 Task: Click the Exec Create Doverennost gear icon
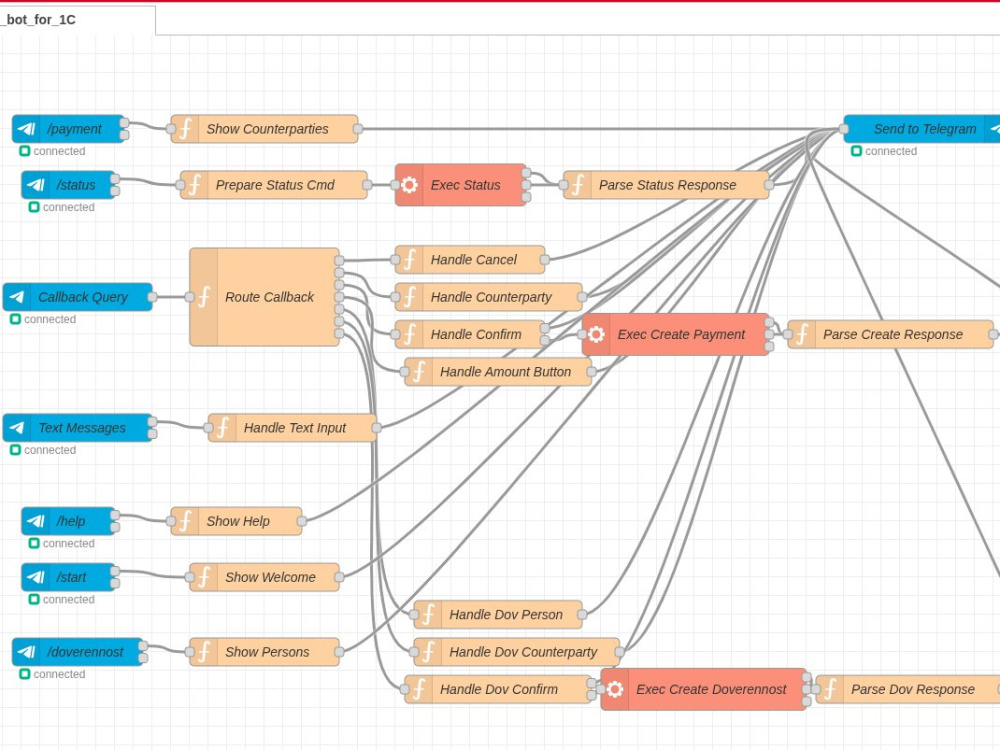[615, 689]
